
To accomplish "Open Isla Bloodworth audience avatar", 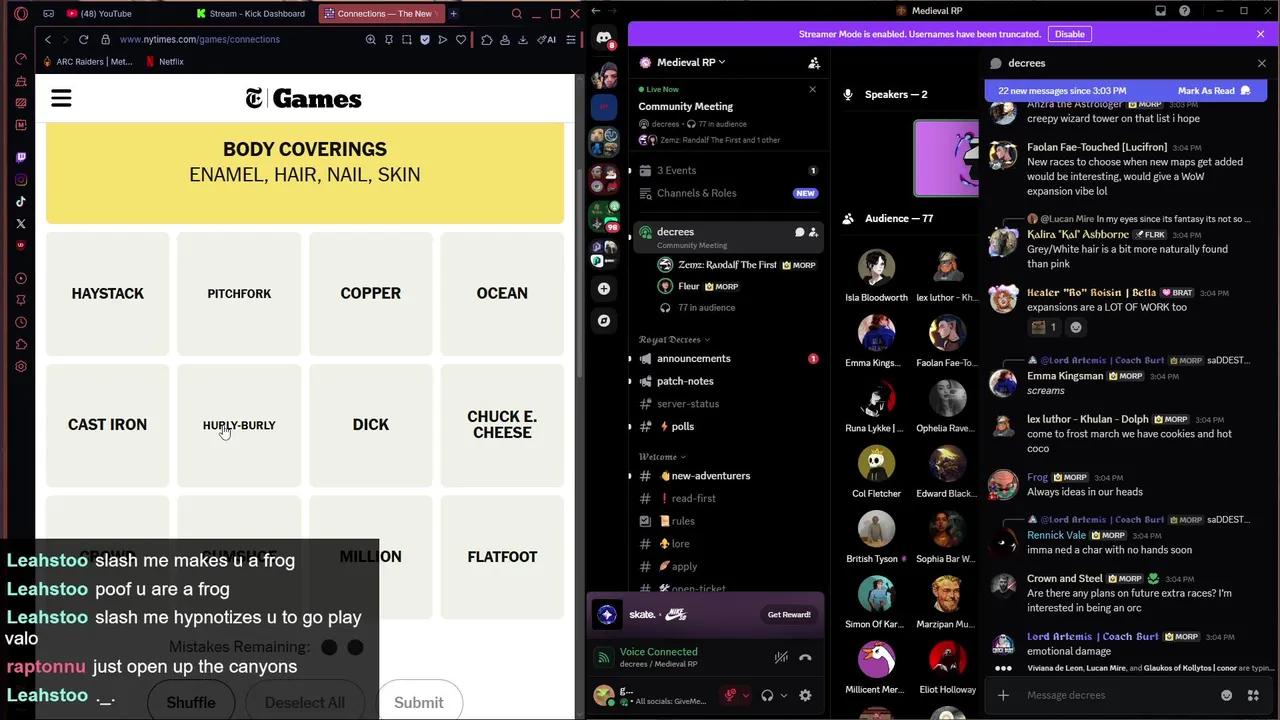I will coord(876,268).
